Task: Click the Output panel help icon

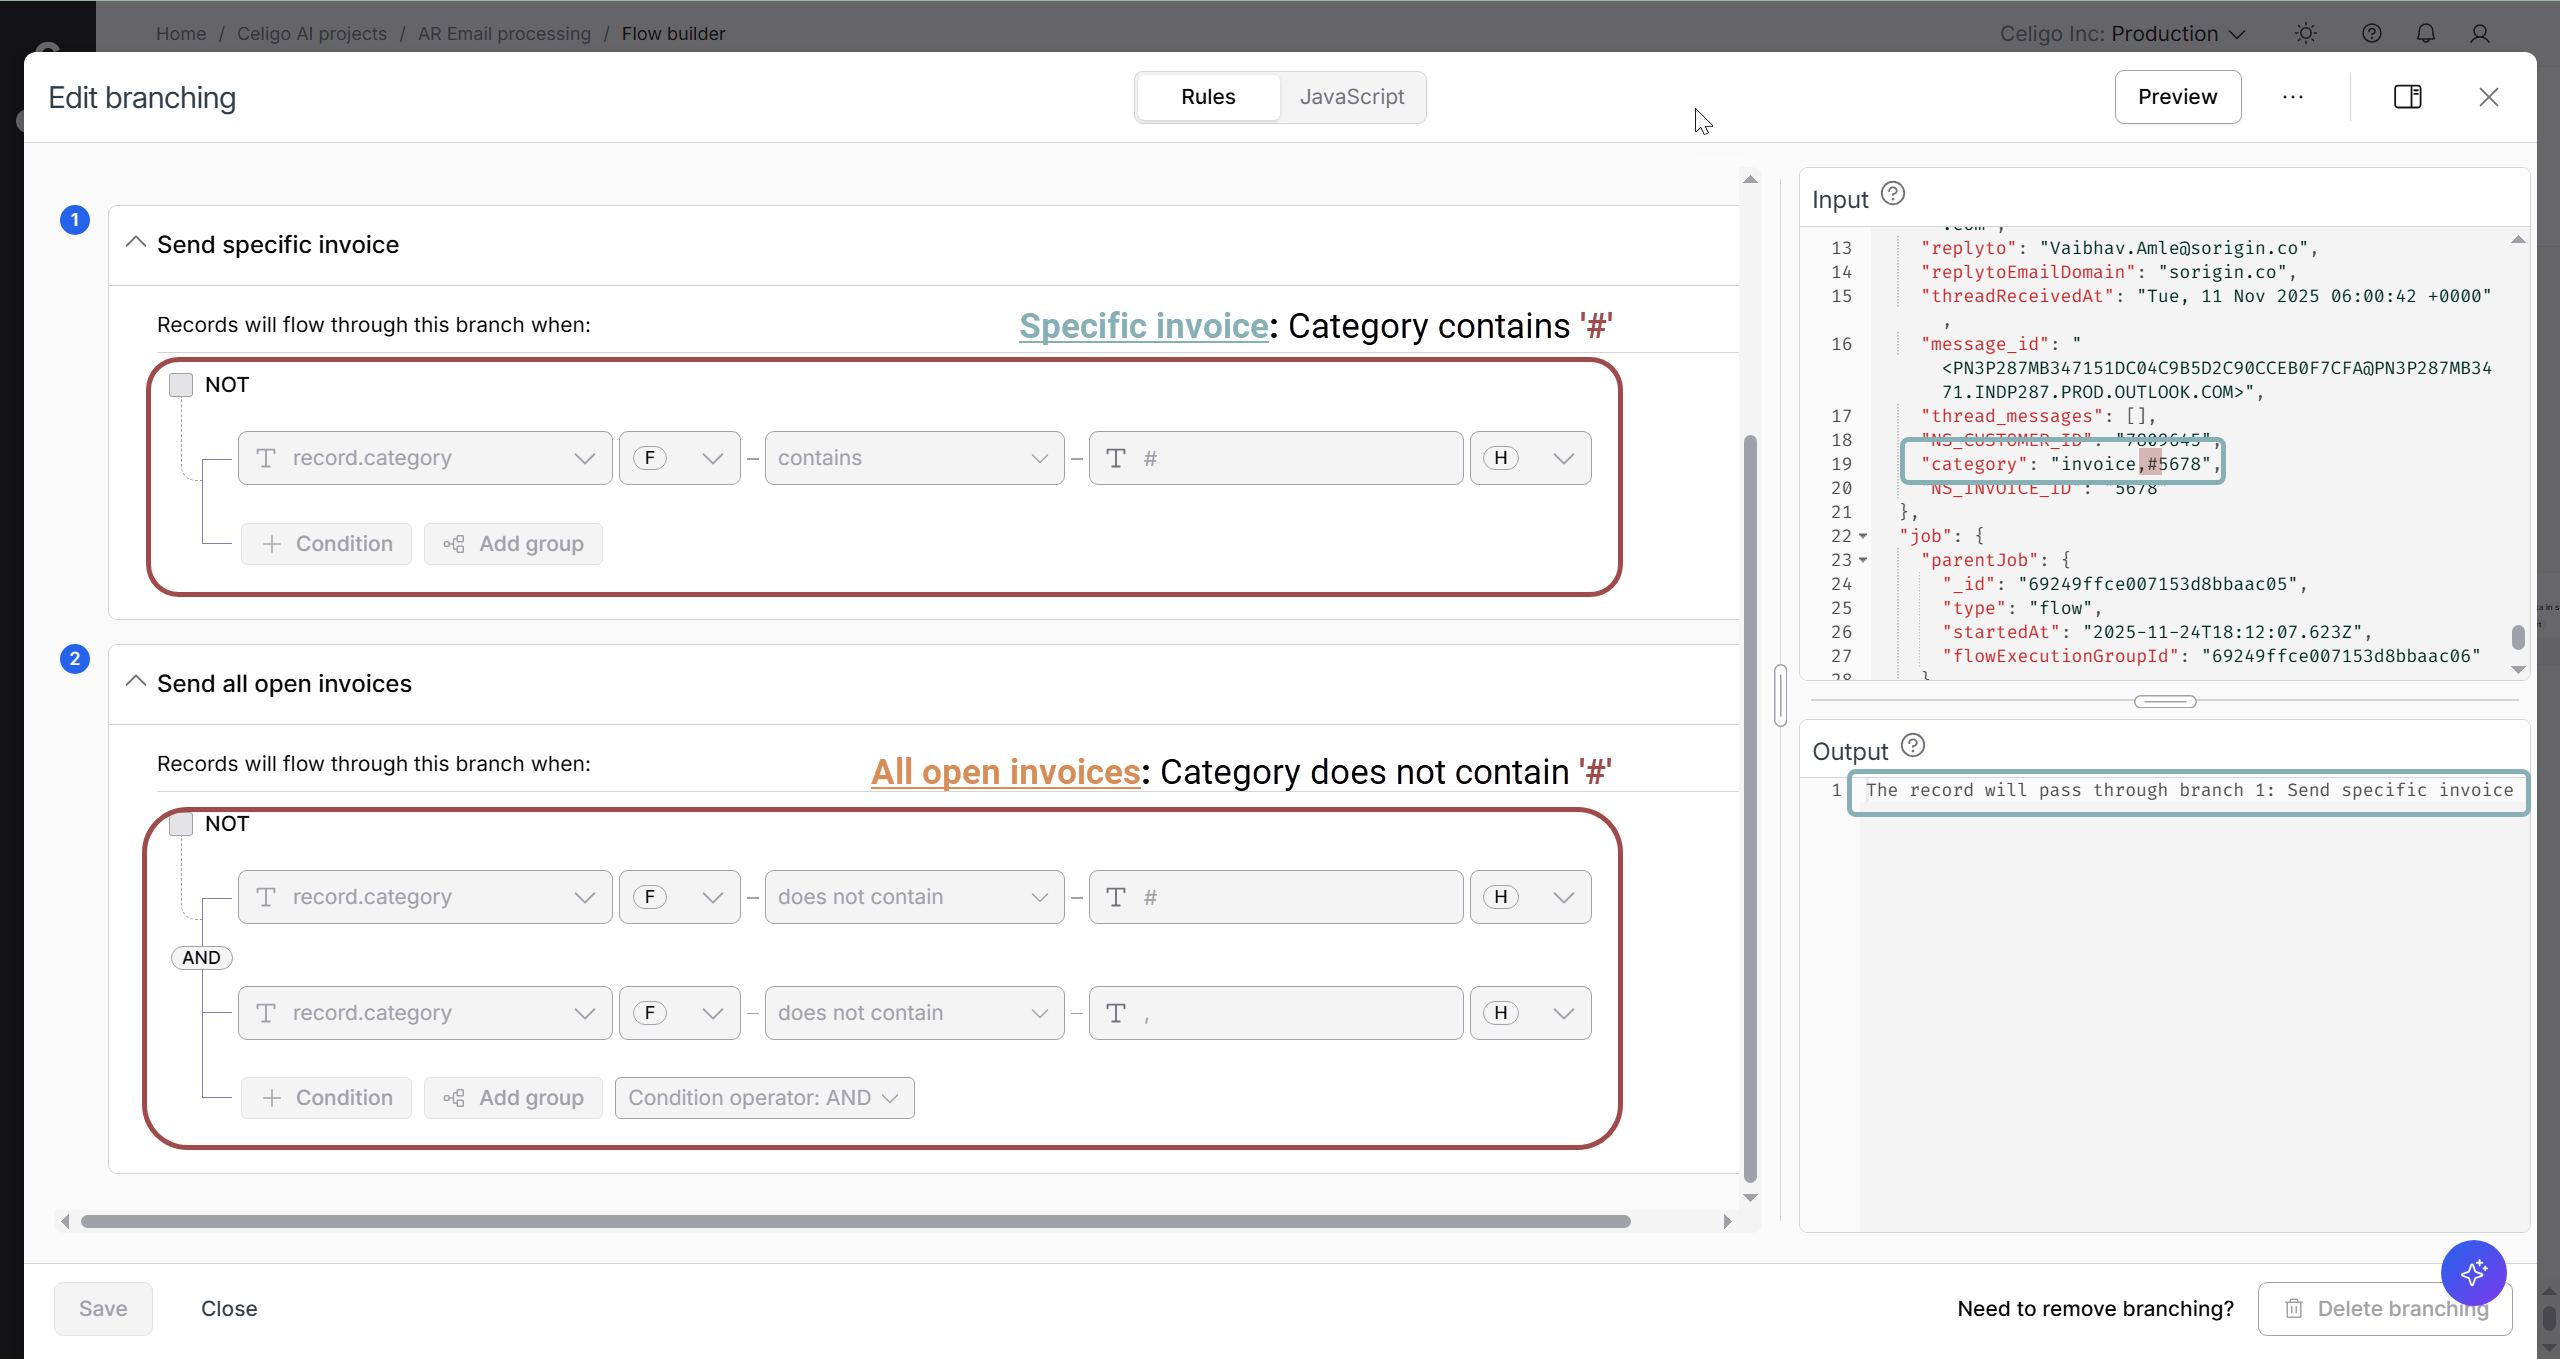Action: (1912, 745)
